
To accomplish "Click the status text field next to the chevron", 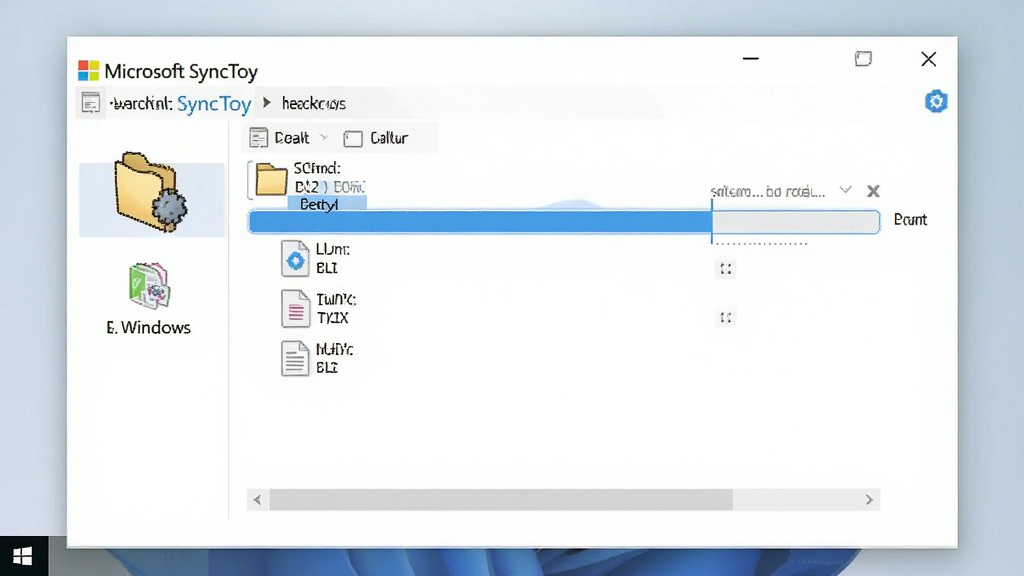I will (x=767, y=191).
